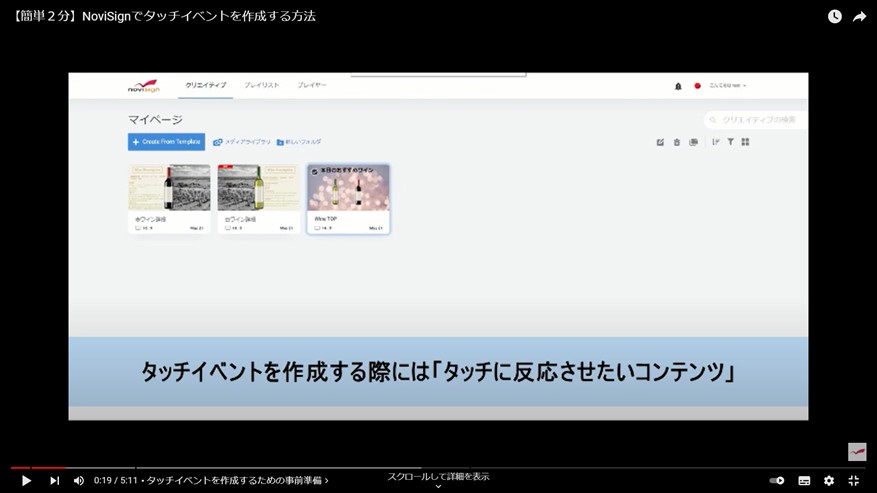Open user account dropdown

[x=728, y=86]
